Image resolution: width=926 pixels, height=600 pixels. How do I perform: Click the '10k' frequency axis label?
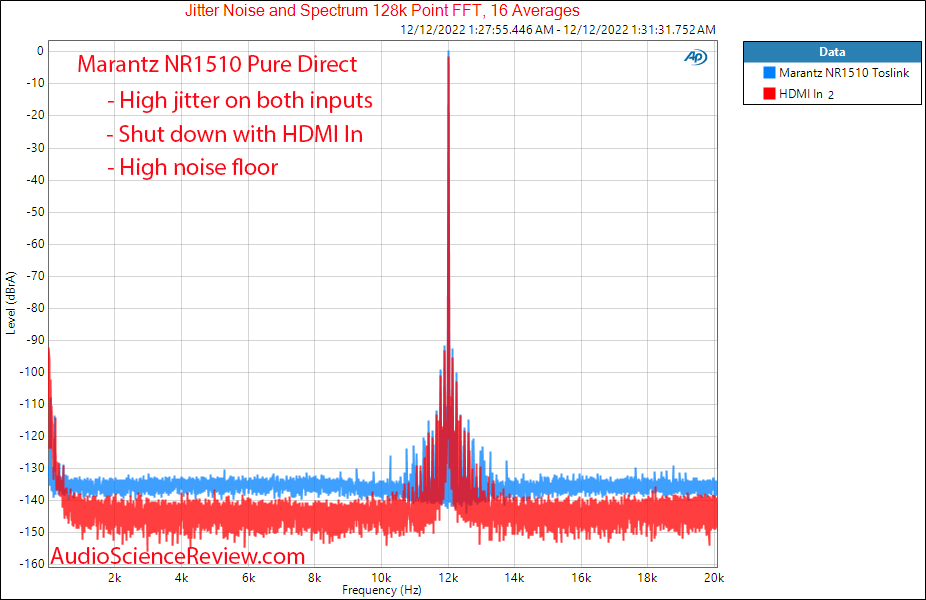[x=381, y=578]
